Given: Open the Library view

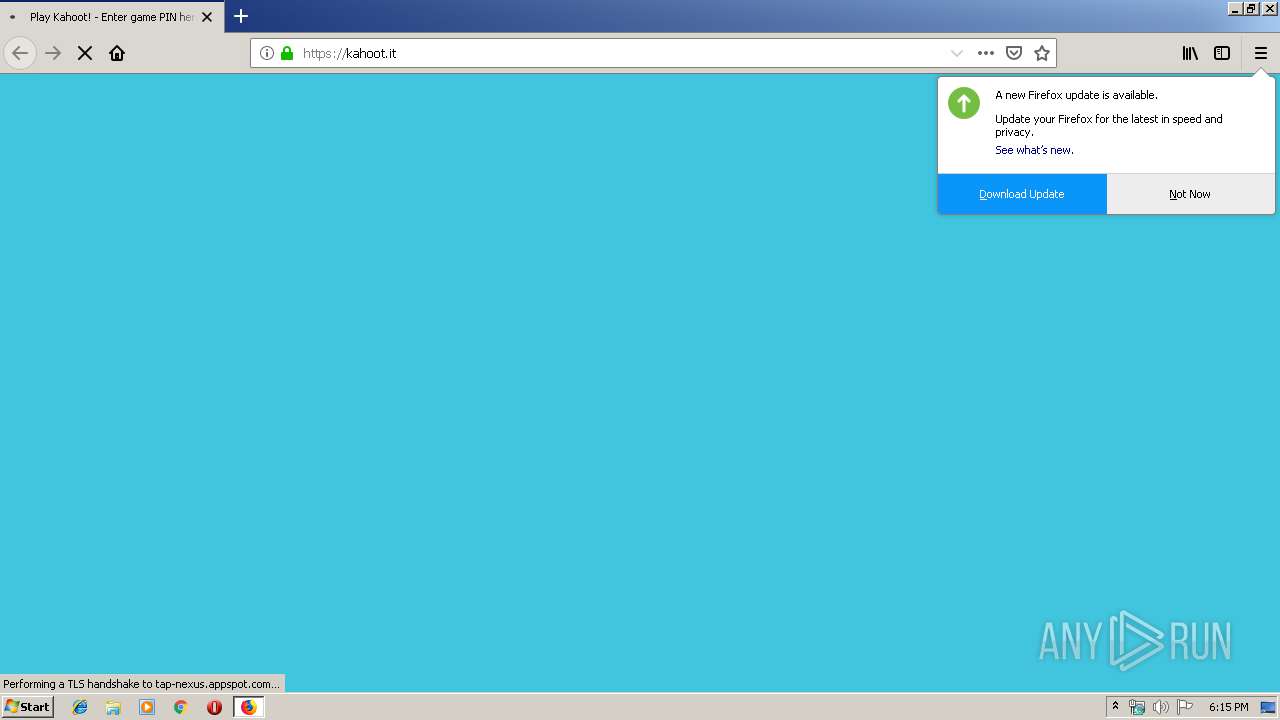Looking at the screenshot, I should [1190, 53].
